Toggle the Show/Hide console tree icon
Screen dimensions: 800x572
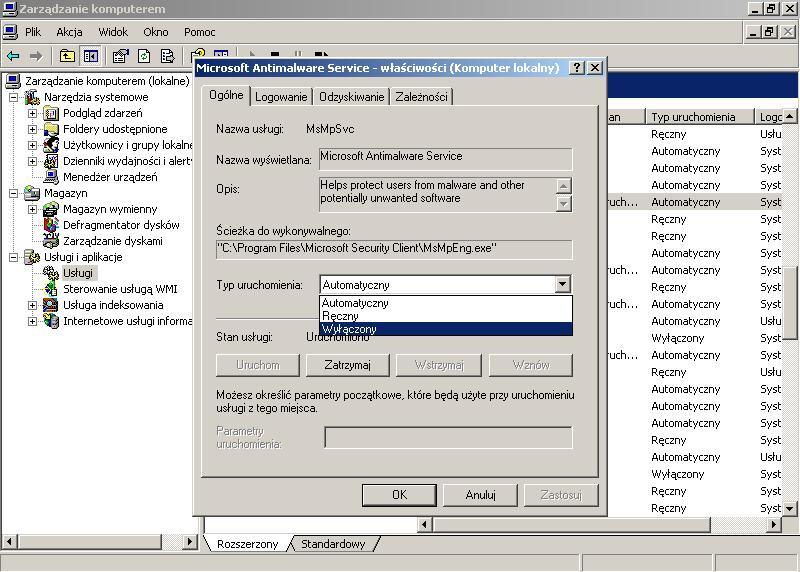(x=91, y=56)
